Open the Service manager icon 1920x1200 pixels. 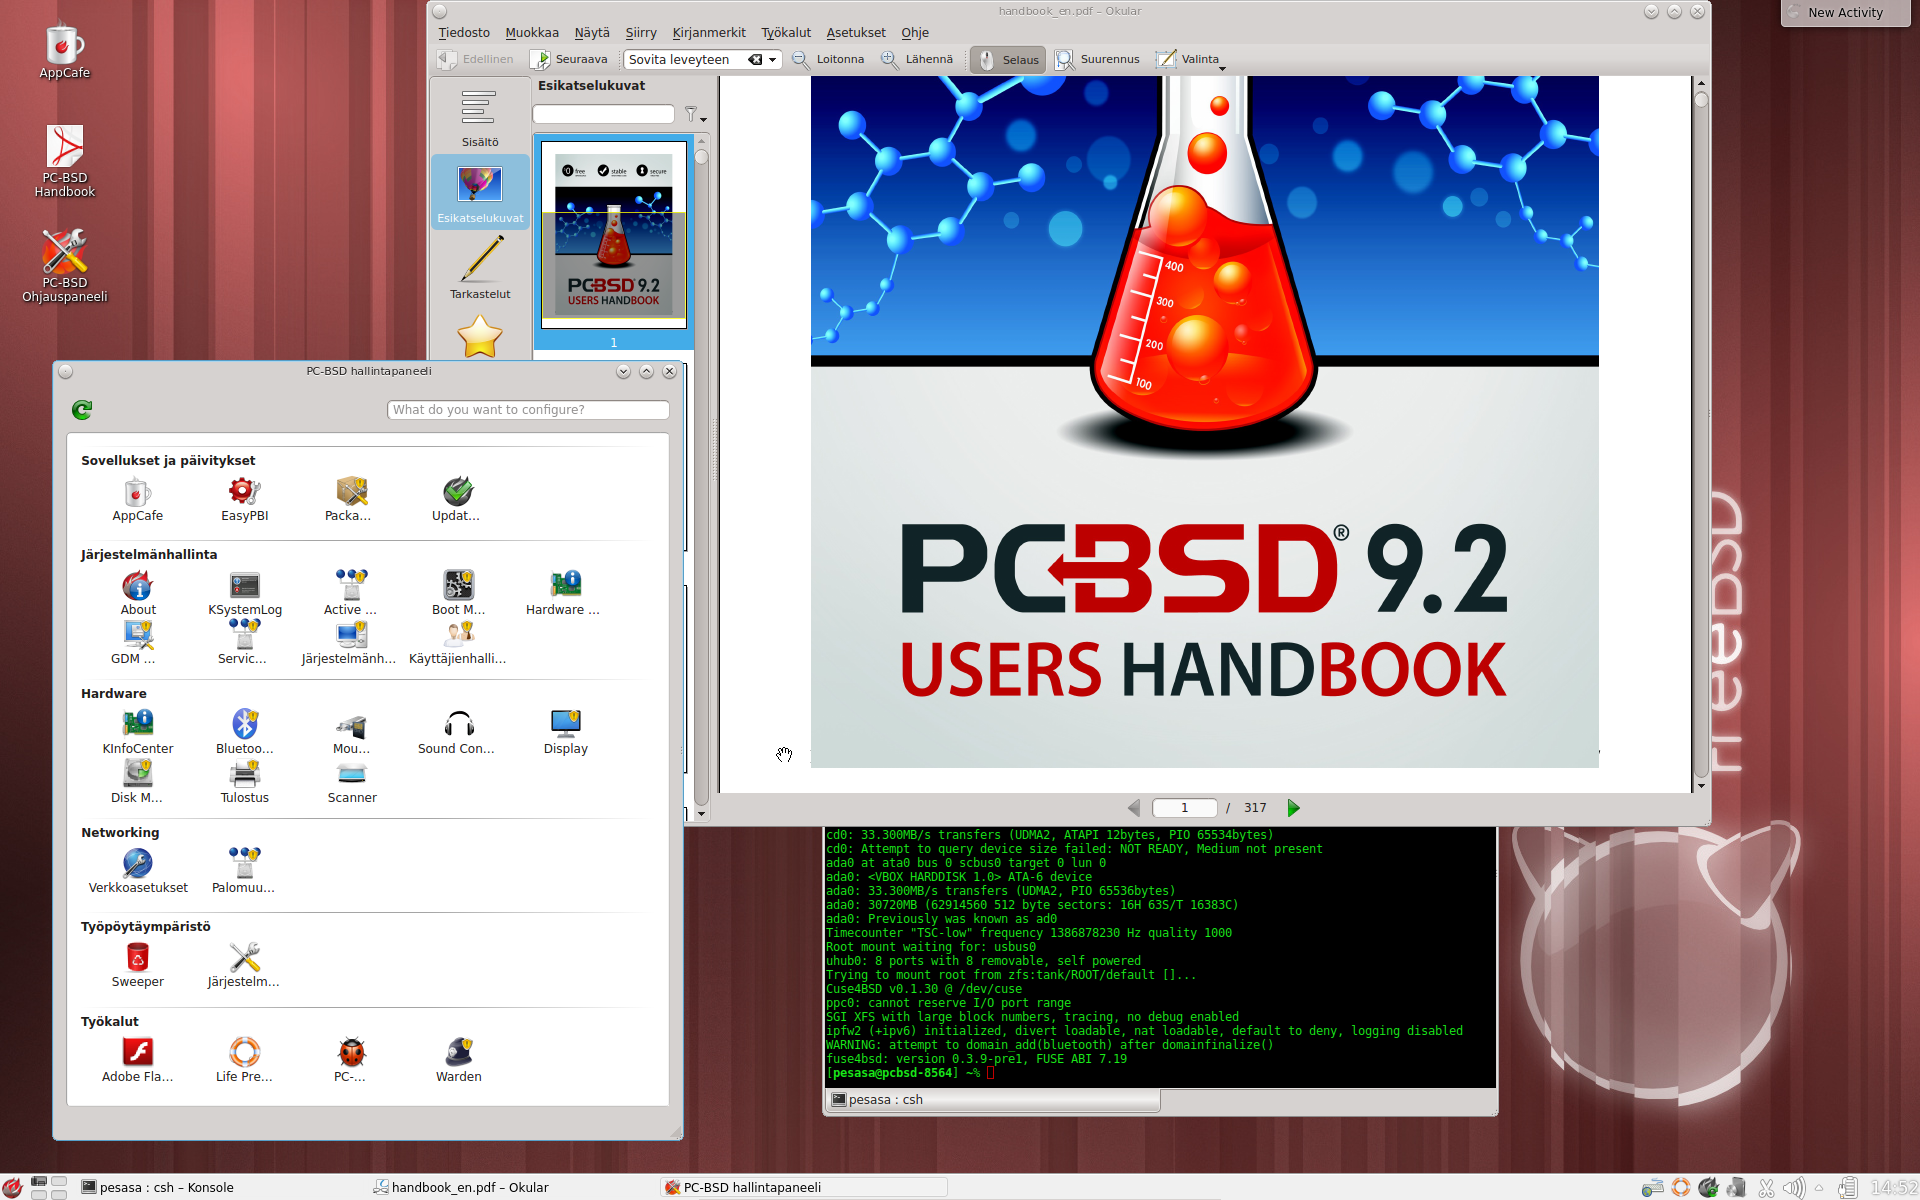(x=244, y=642)
